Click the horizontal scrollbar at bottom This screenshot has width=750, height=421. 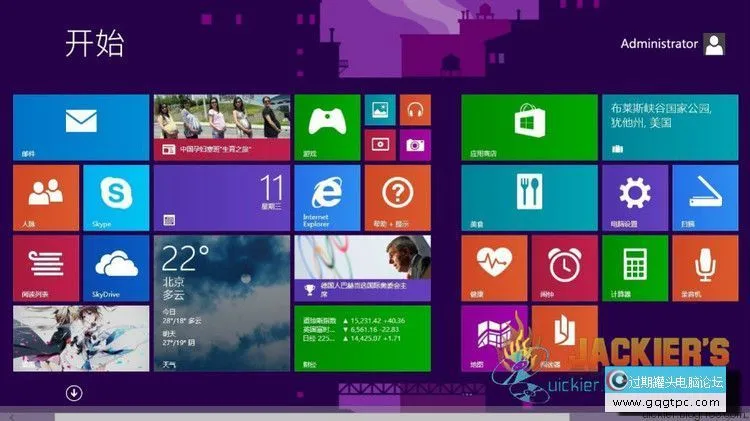[x=300, y=415]
